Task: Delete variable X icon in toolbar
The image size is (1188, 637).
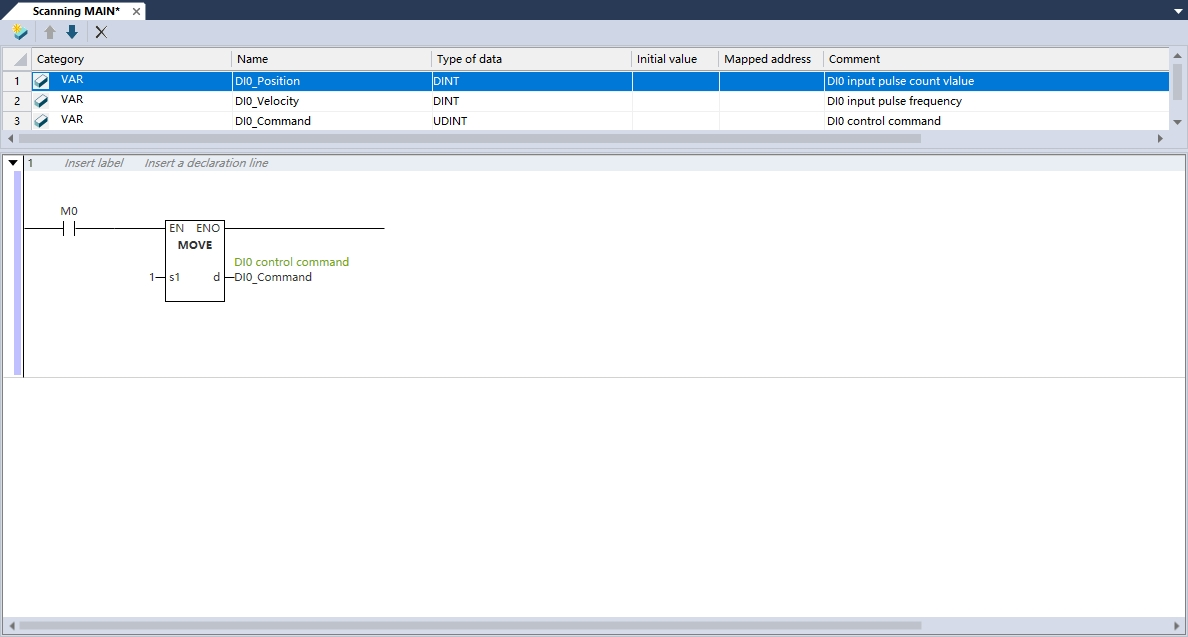Action: pos(102,33)
